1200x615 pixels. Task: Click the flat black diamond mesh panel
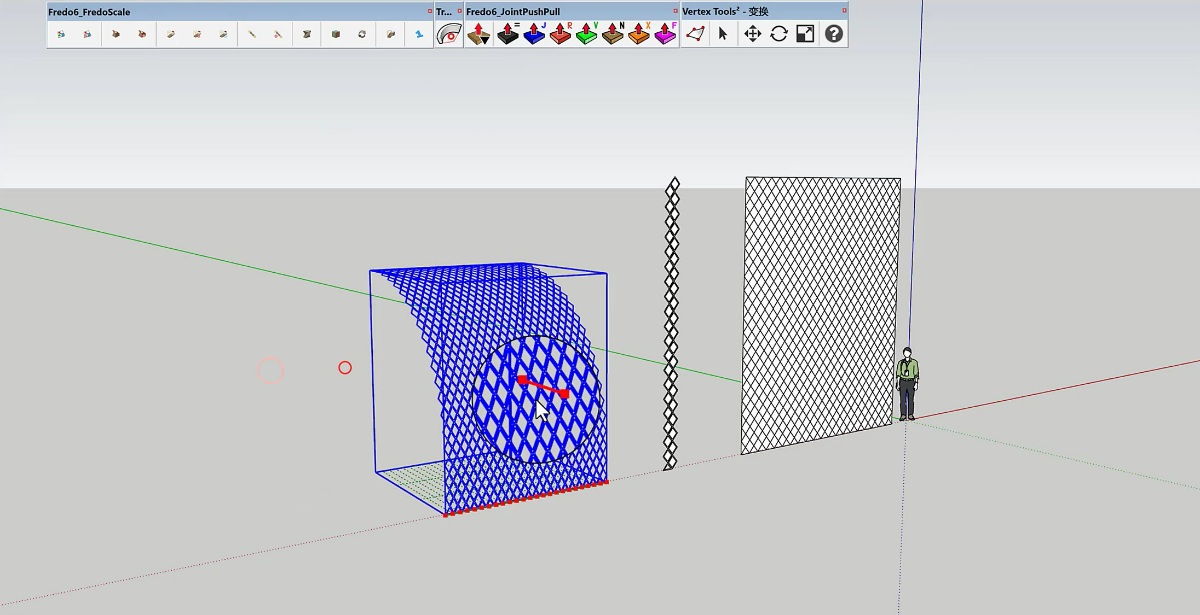coord(821,315)
